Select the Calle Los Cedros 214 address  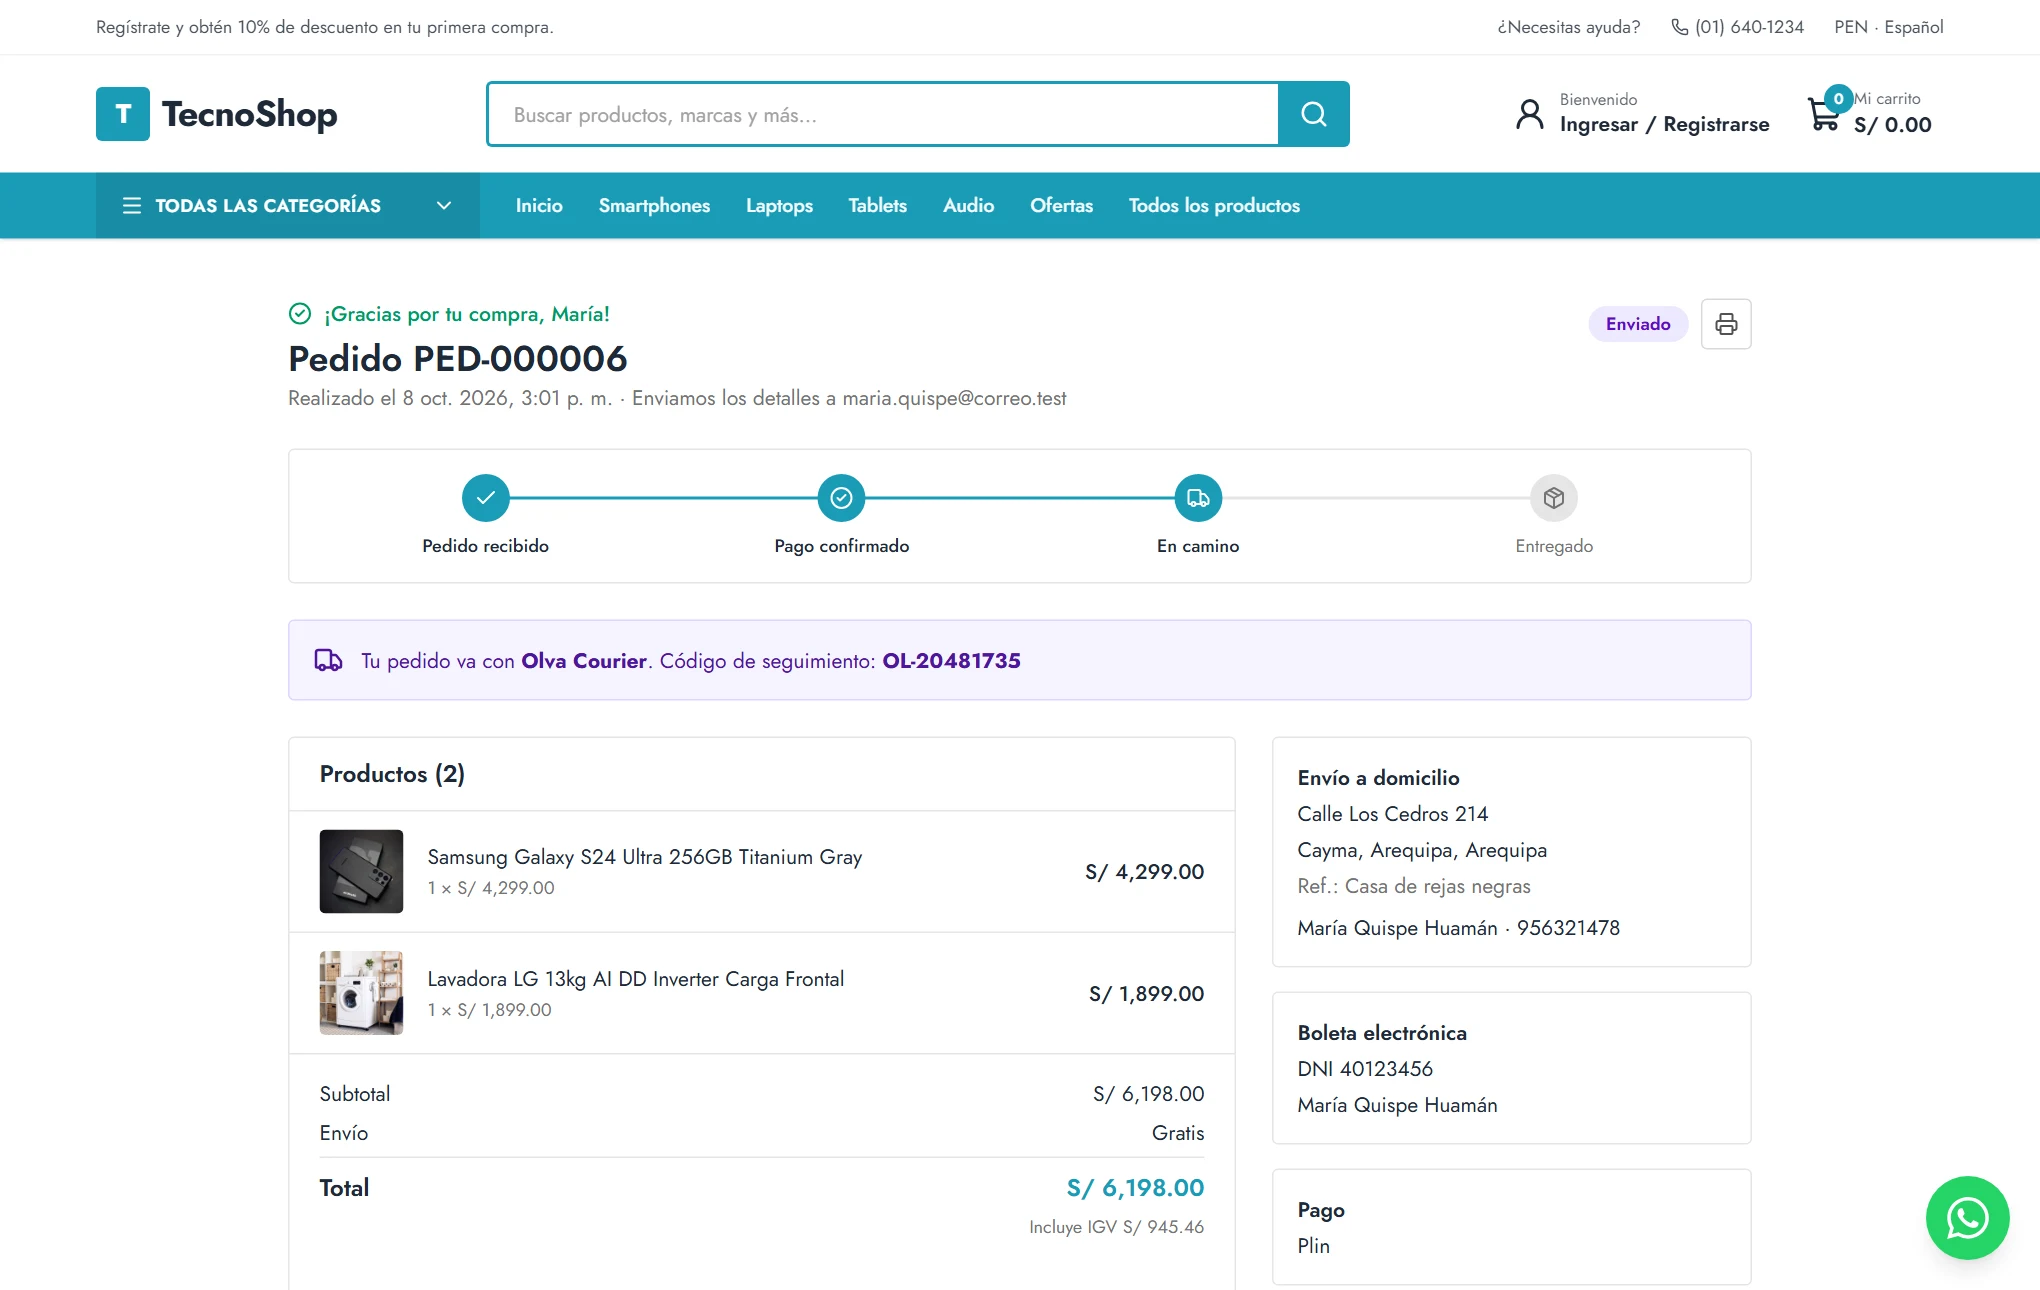tap(1392, 814)
